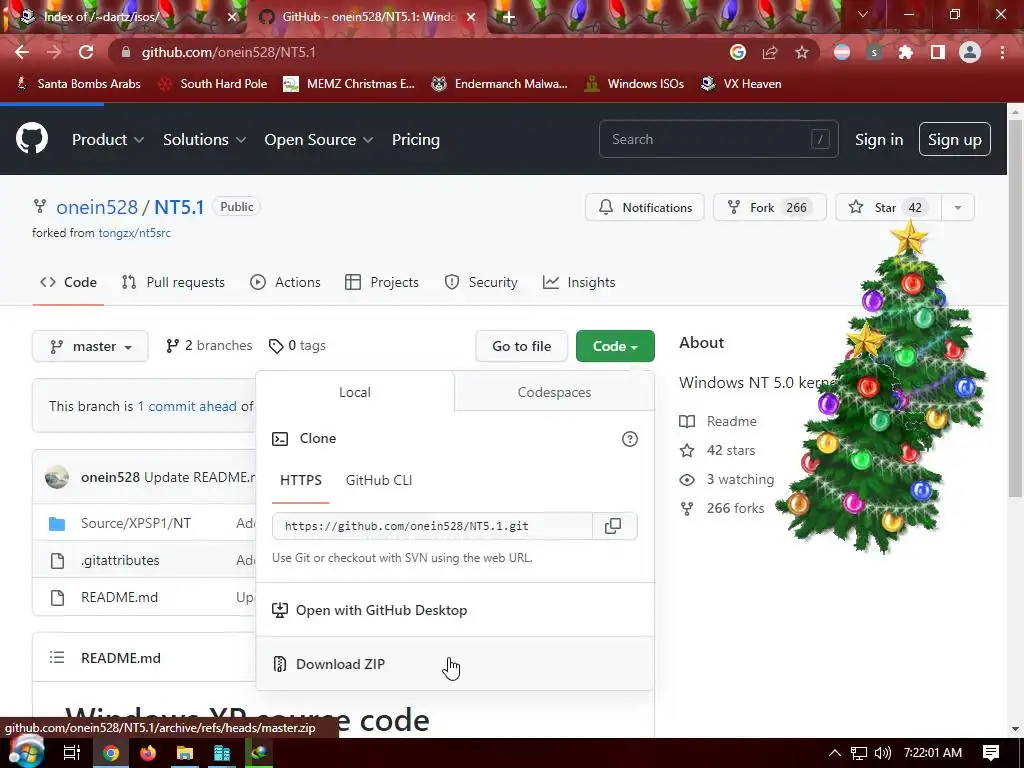Open the Chrome profile avatar
The image size is (1024, 768).
tap(970, 52)
